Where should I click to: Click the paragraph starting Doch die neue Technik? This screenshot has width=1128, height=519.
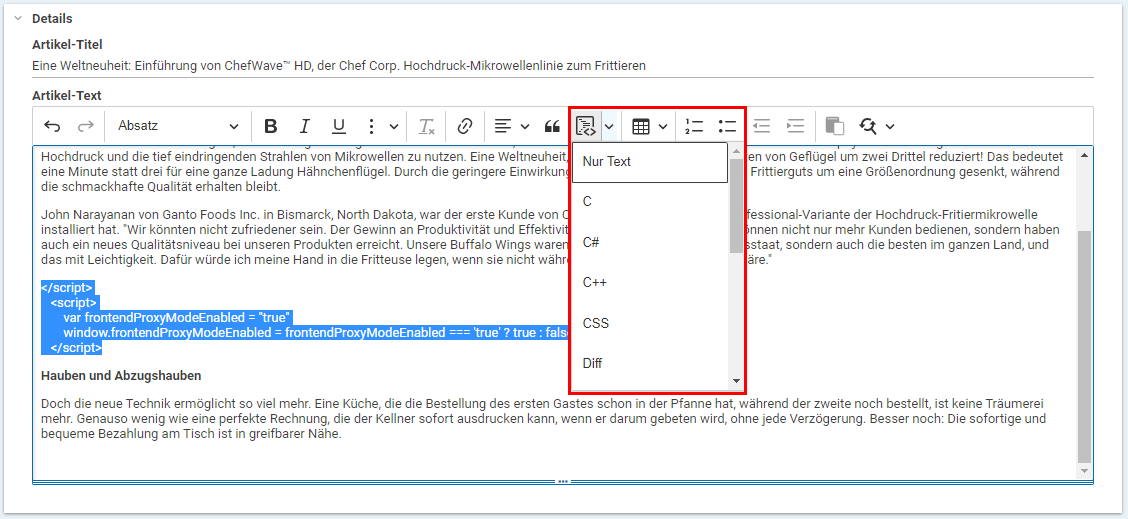(x=543, y=419)
